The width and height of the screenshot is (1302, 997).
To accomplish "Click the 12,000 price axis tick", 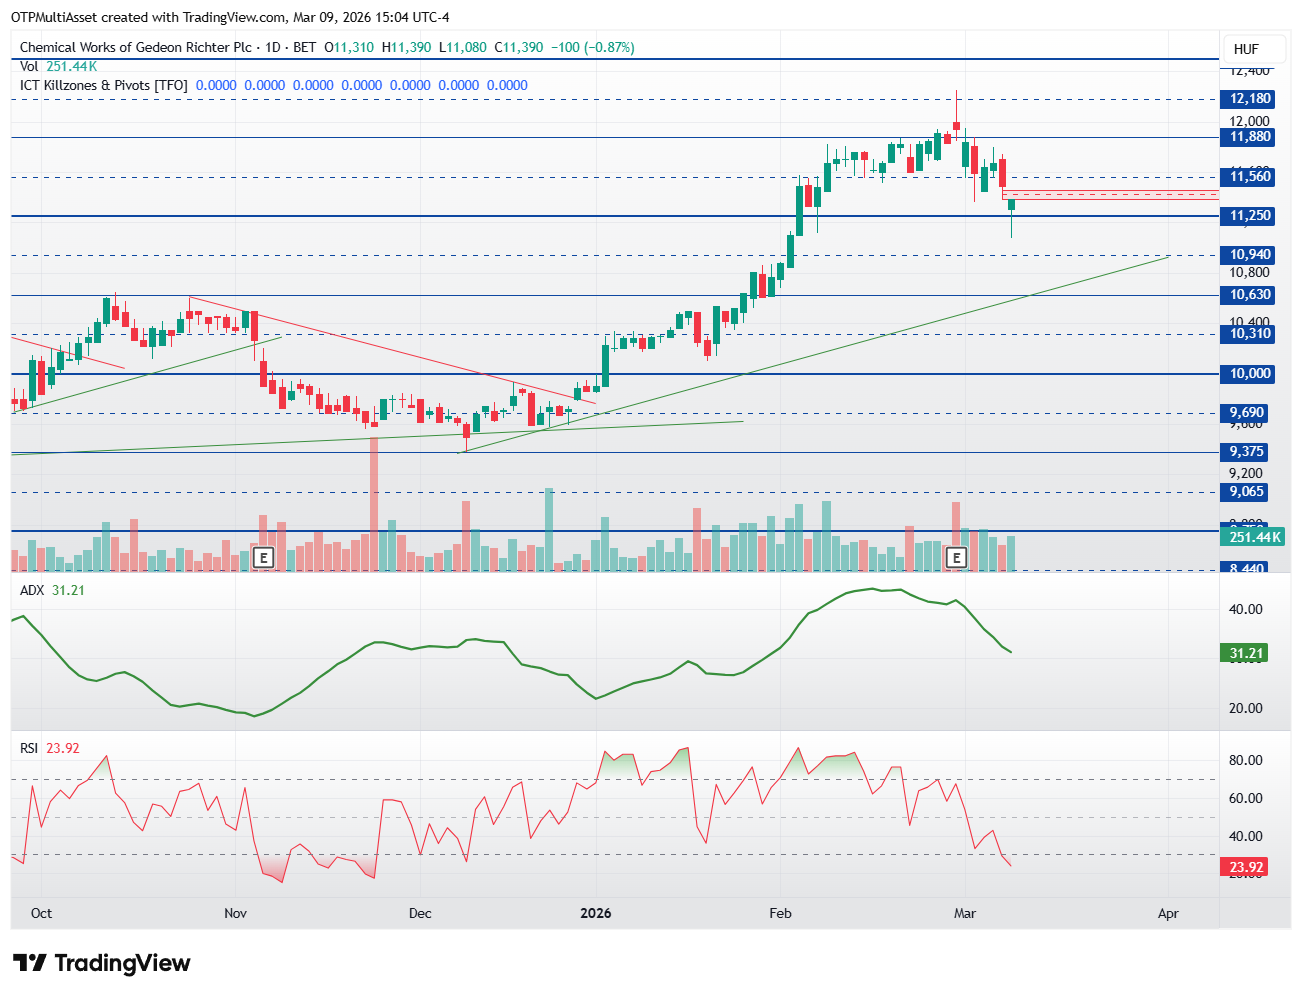I will [1249, 121].
